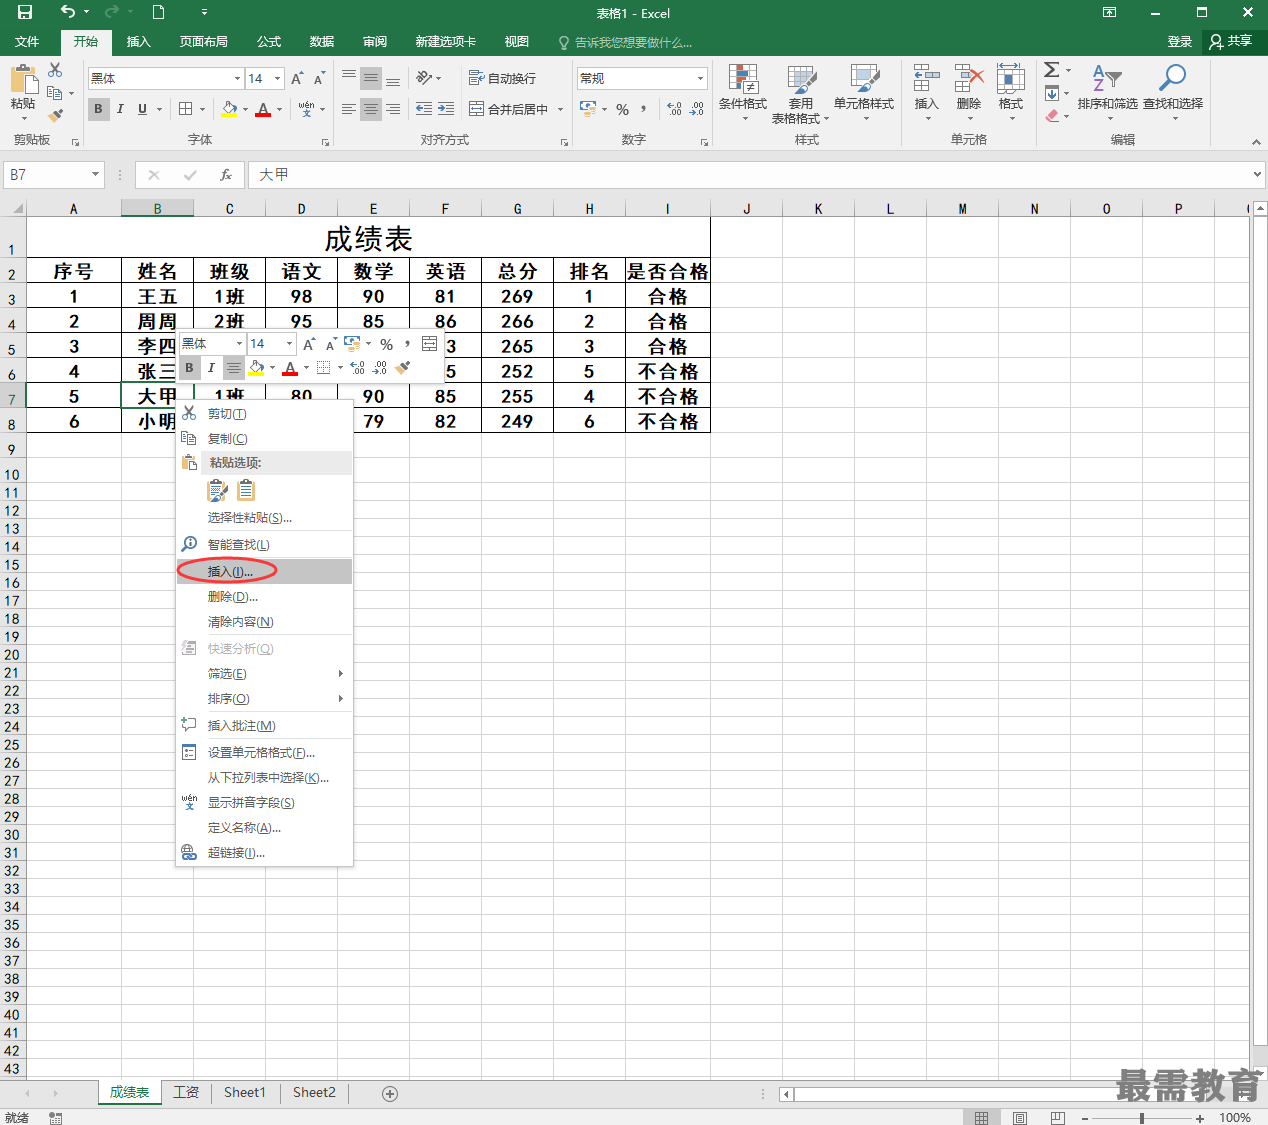Add a new sheet with plus icon
The image size is (1268, 1125).
click(x=390, y=1093)
